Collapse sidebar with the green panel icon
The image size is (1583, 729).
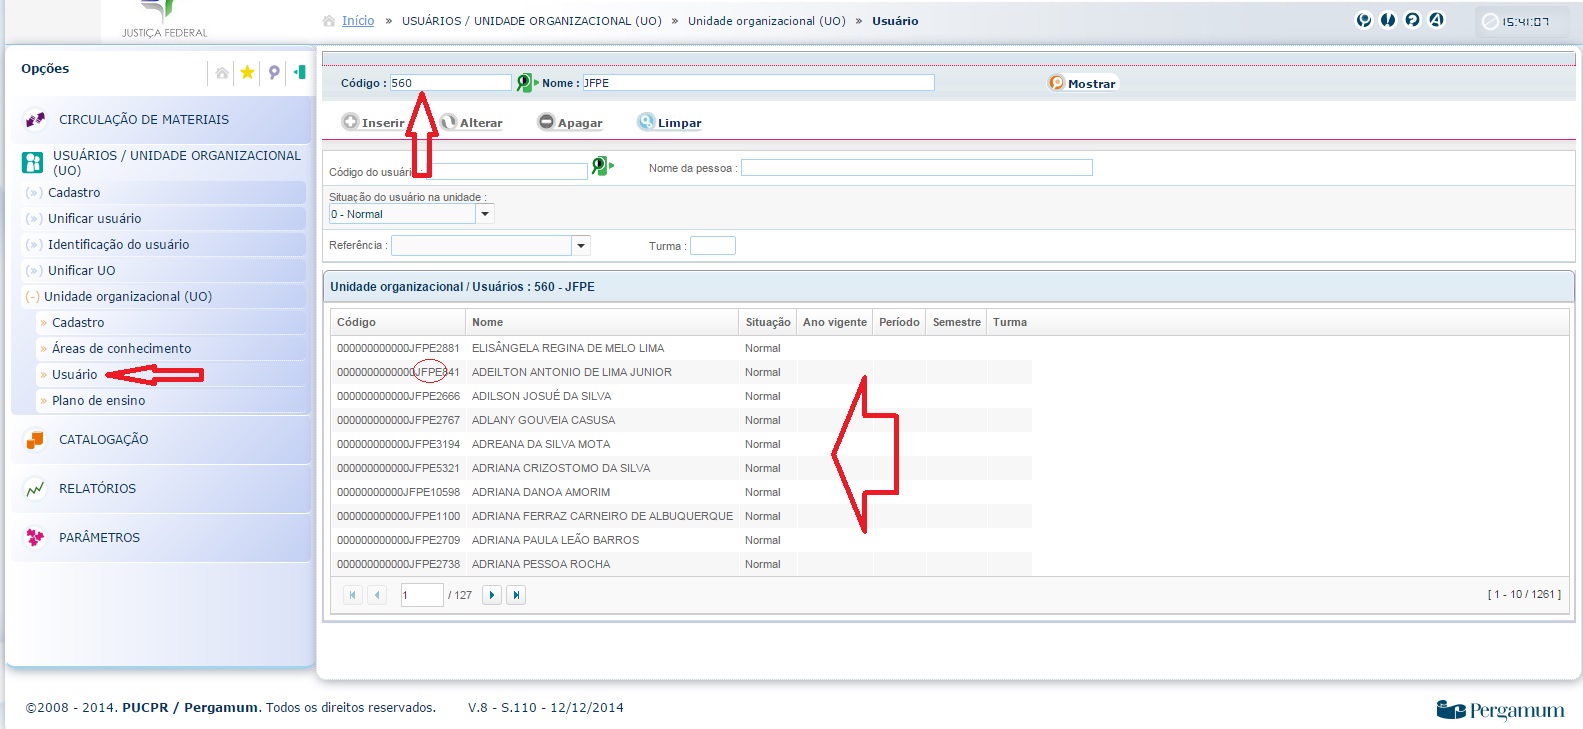pos(299,72)
